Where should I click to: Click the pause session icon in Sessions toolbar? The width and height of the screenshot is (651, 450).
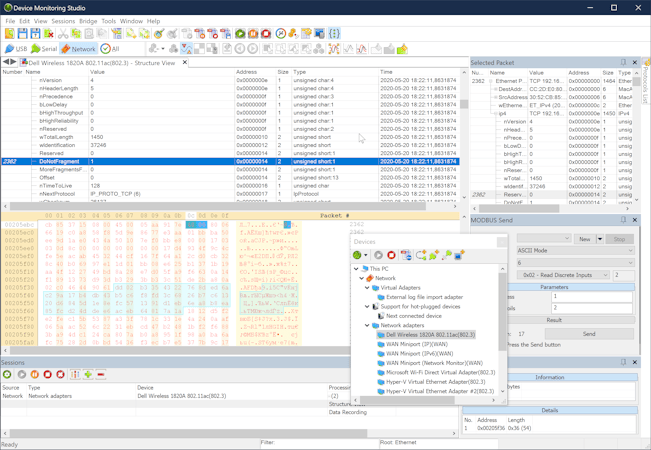coord(35,375)
